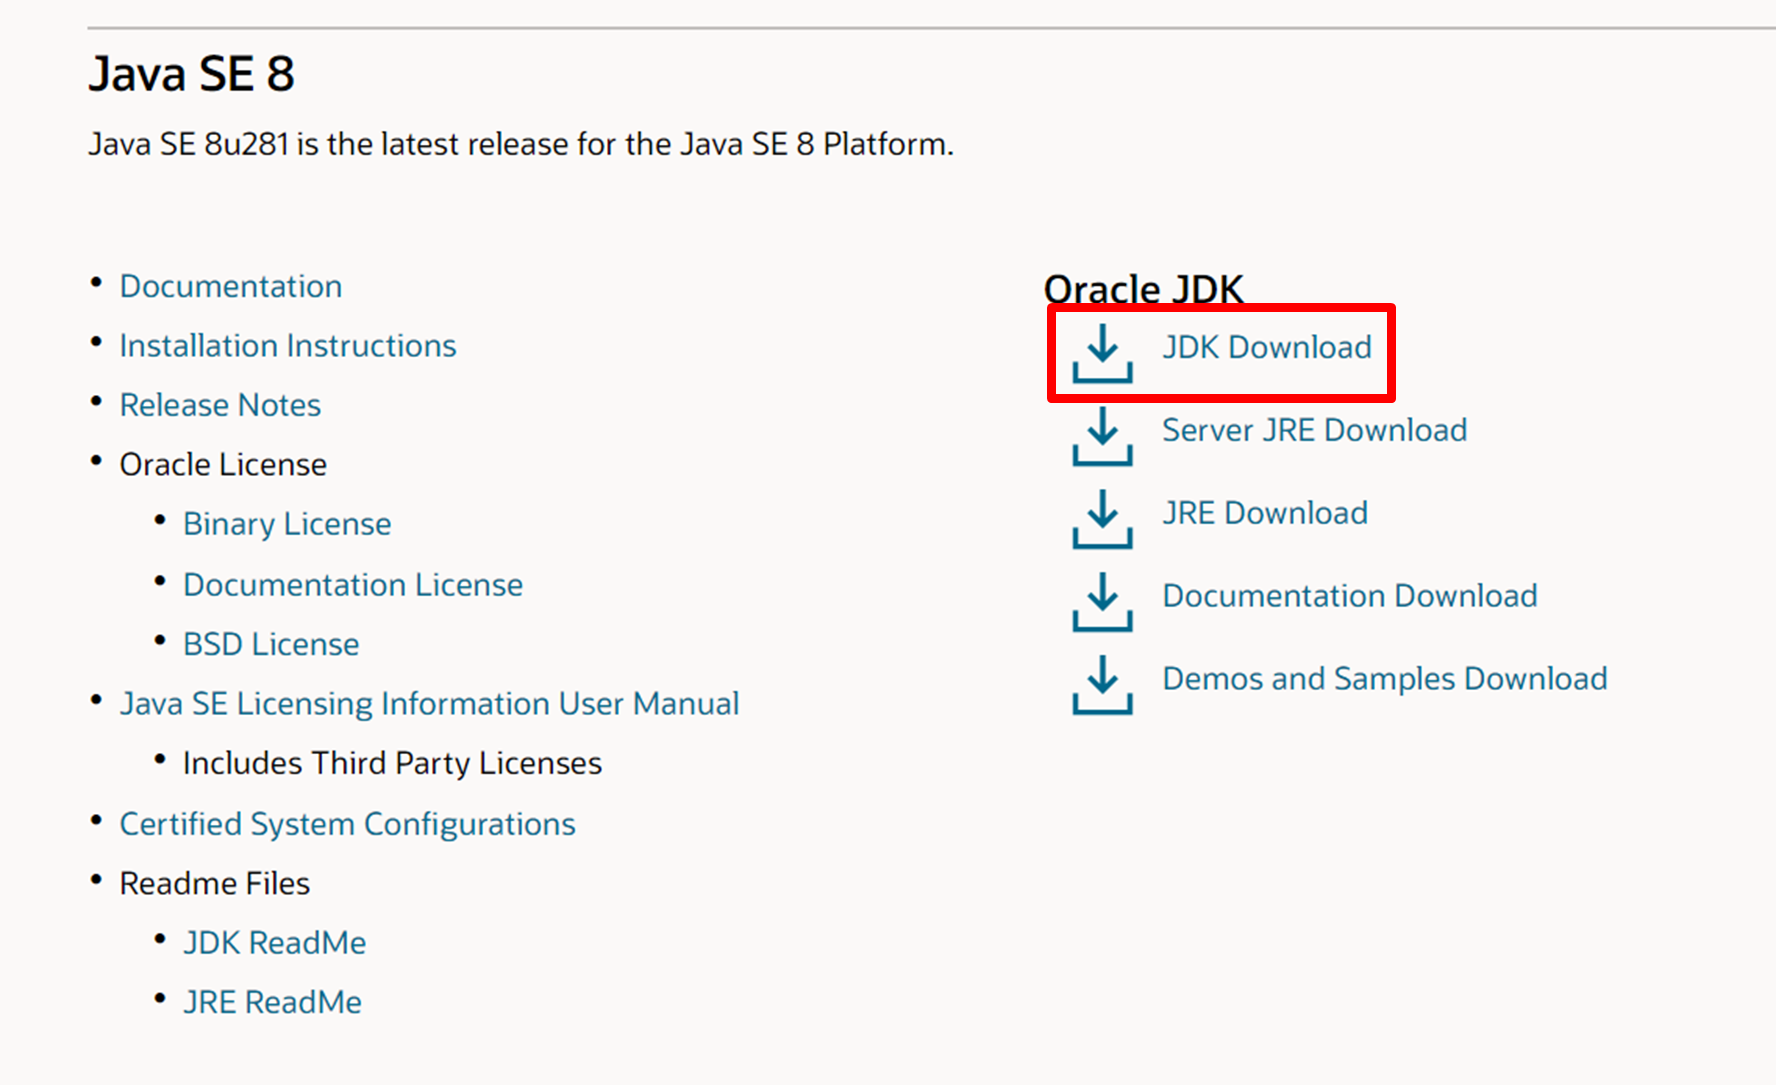Click the Java SE 8u281 release sentence
This screenshot has height=1085, width=1776.
pyautogui.click(x=521, y=145)
